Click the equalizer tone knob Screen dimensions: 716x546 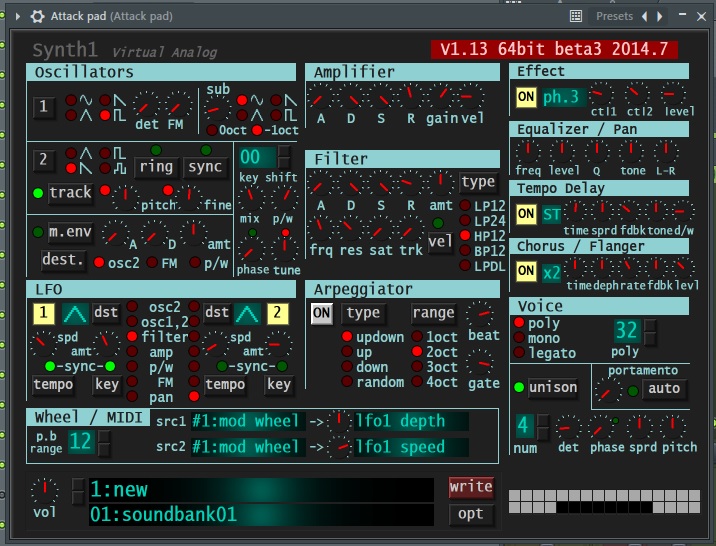pyautogui.click(x=632, y=152)
